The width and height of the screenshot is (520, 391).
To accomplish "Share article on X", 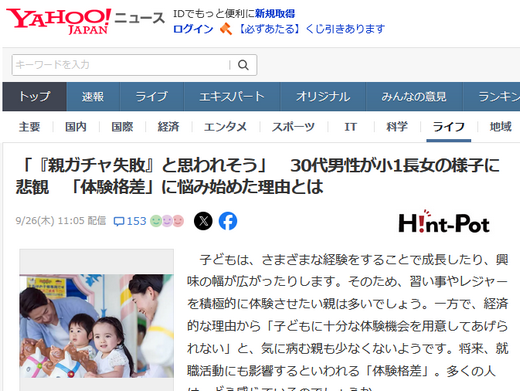I will point(203,221).
